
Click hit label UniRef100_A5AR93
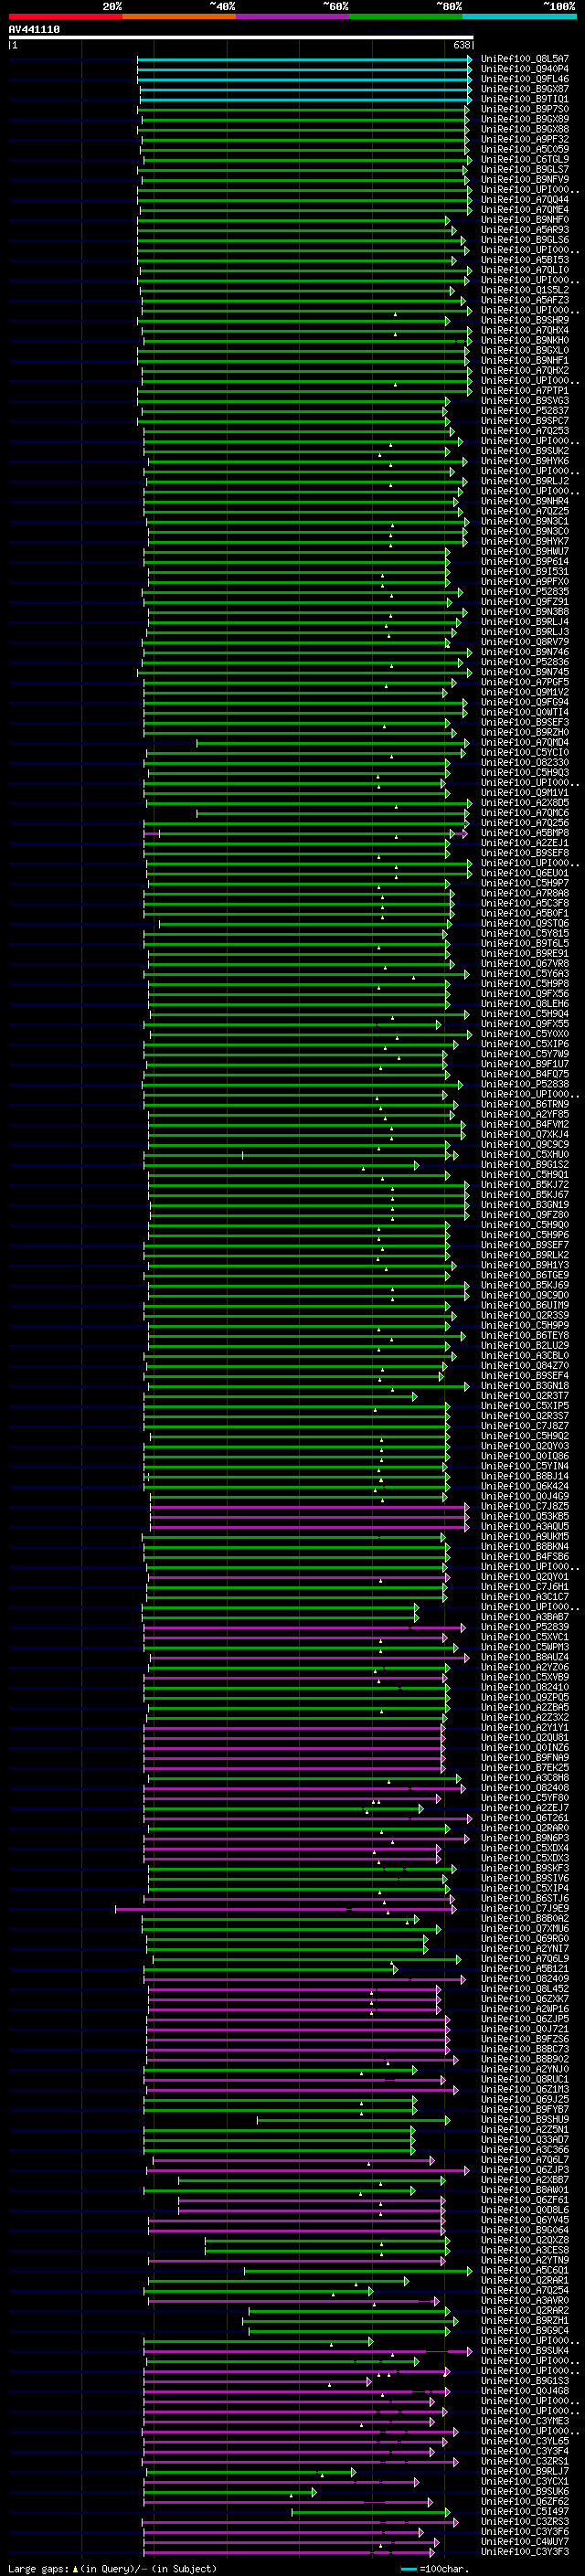(525, 230)
